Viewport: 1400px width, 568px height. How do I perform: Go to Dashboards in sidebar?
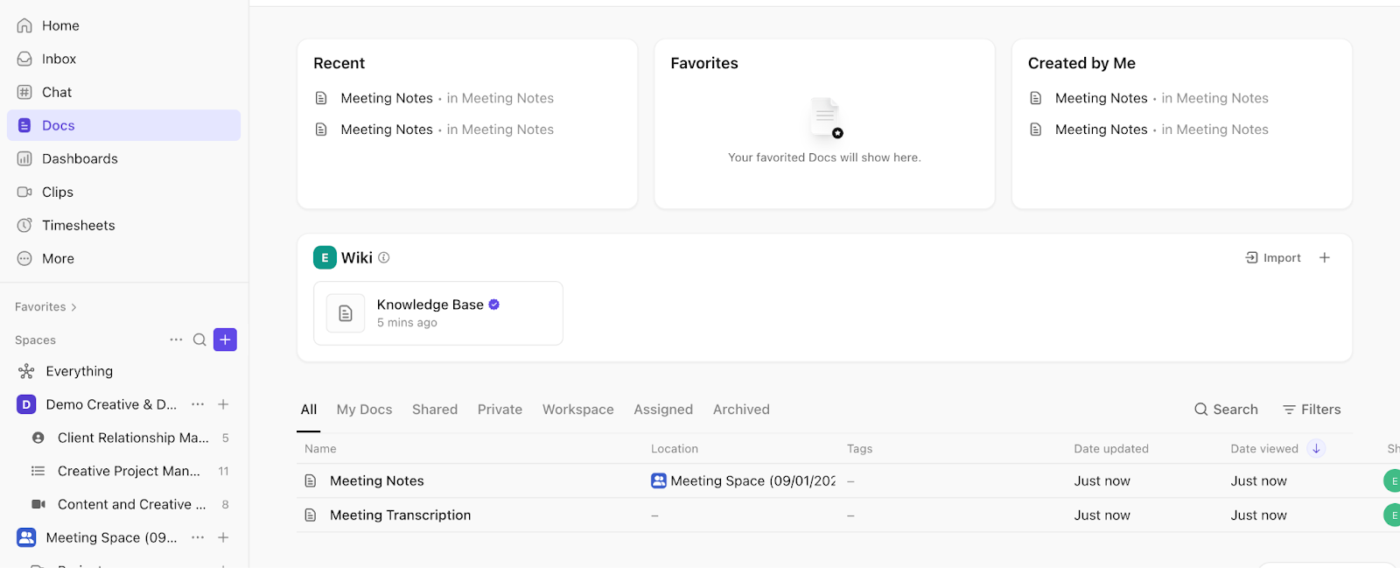pos(79,159)
